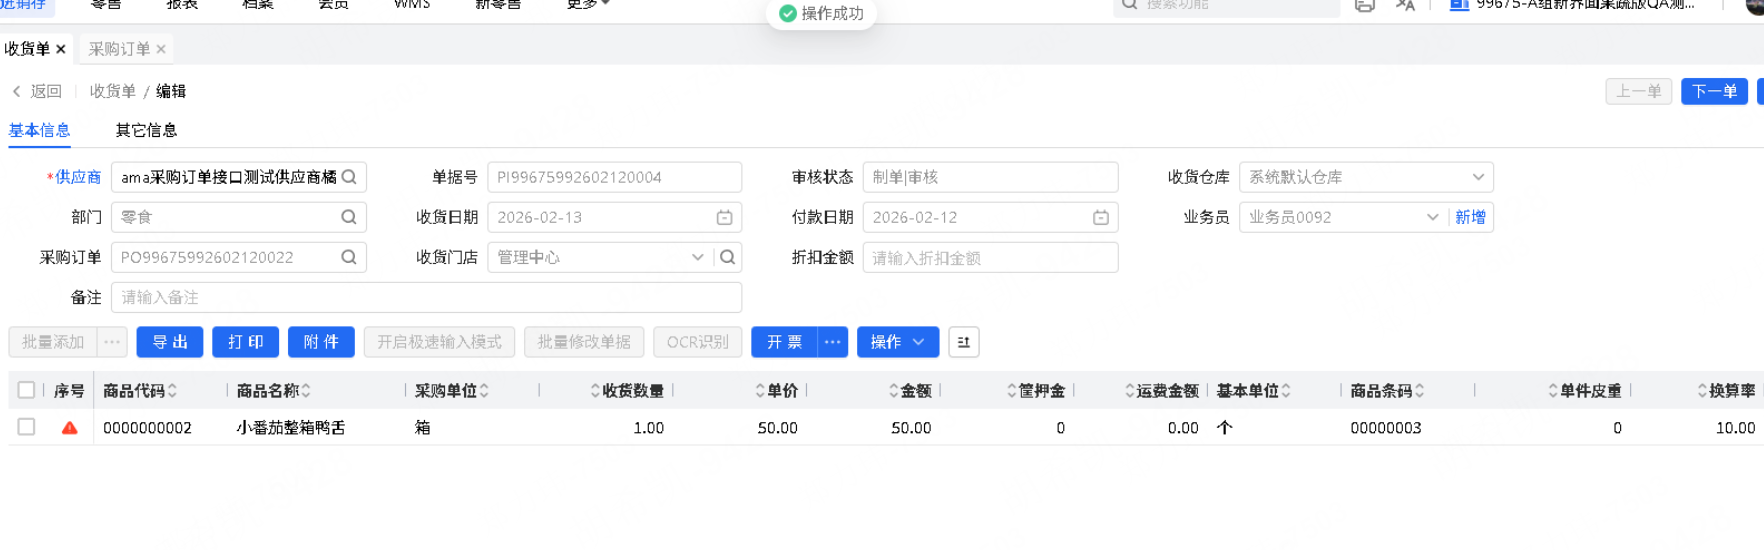Screen dimensions: 1764x550
Task: Focus the 折扣金额 input field
Action: [x=990, y=257]
